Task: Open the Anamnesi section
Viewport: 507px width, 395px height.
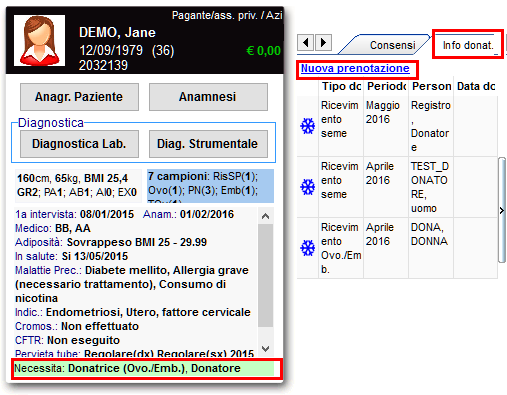Action: [x=208, y=97]
